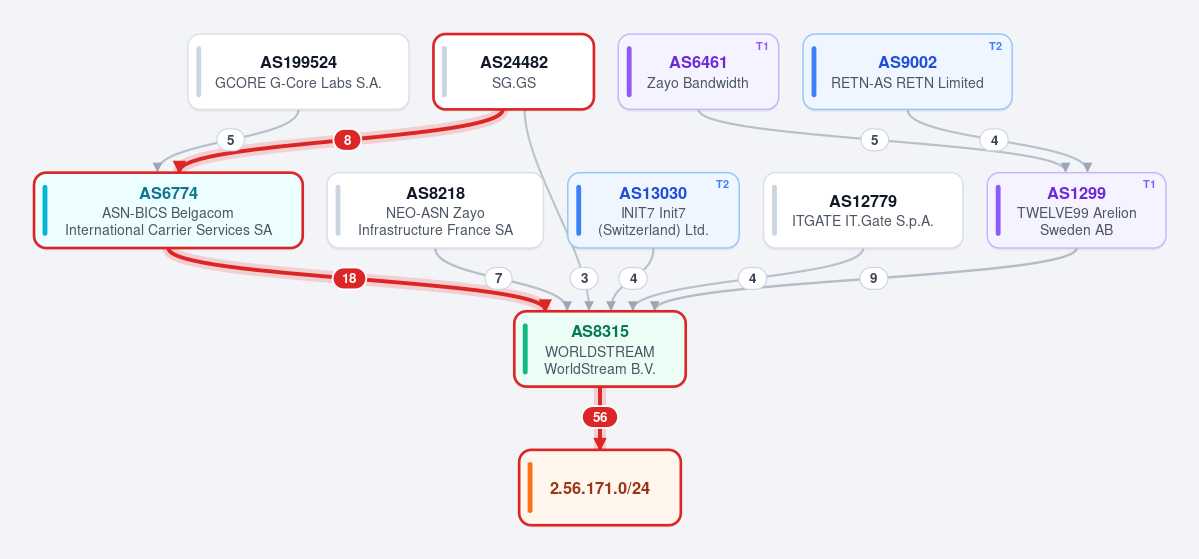Image resolution: width=1199 pixels, height=559 pixels.
Task: Select AS1299 Arelion Sweden node
Action: tap(1077, 210)
